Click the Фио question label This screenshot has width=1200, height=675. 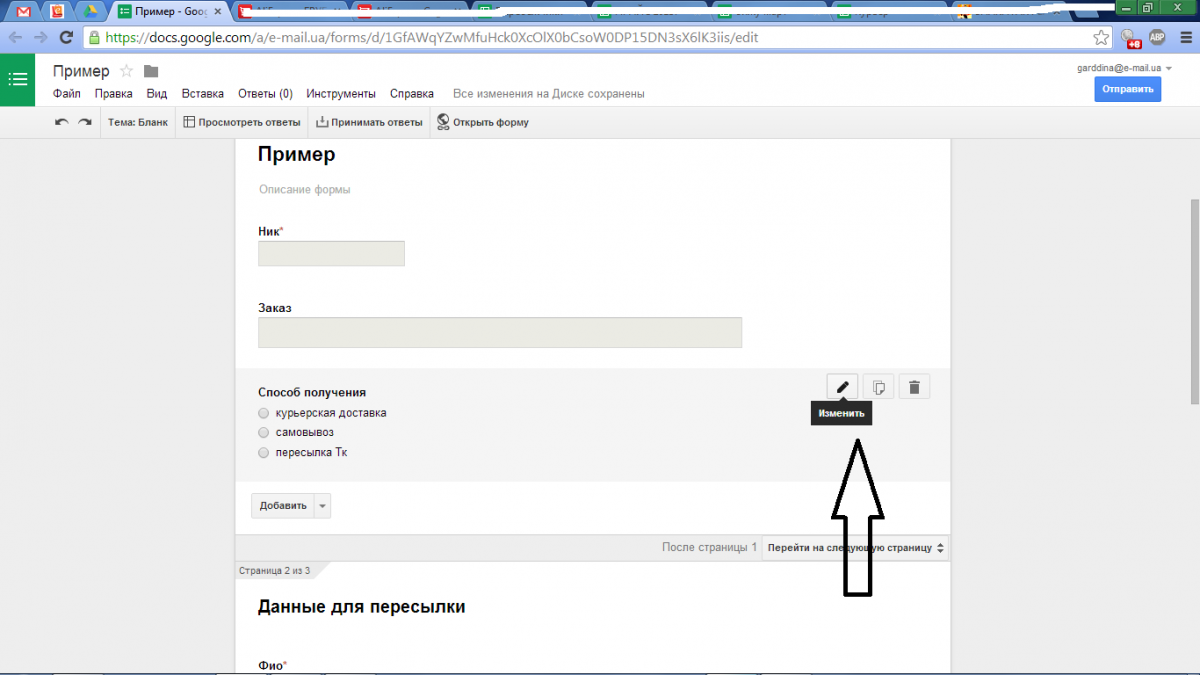[x=270, y=665]
